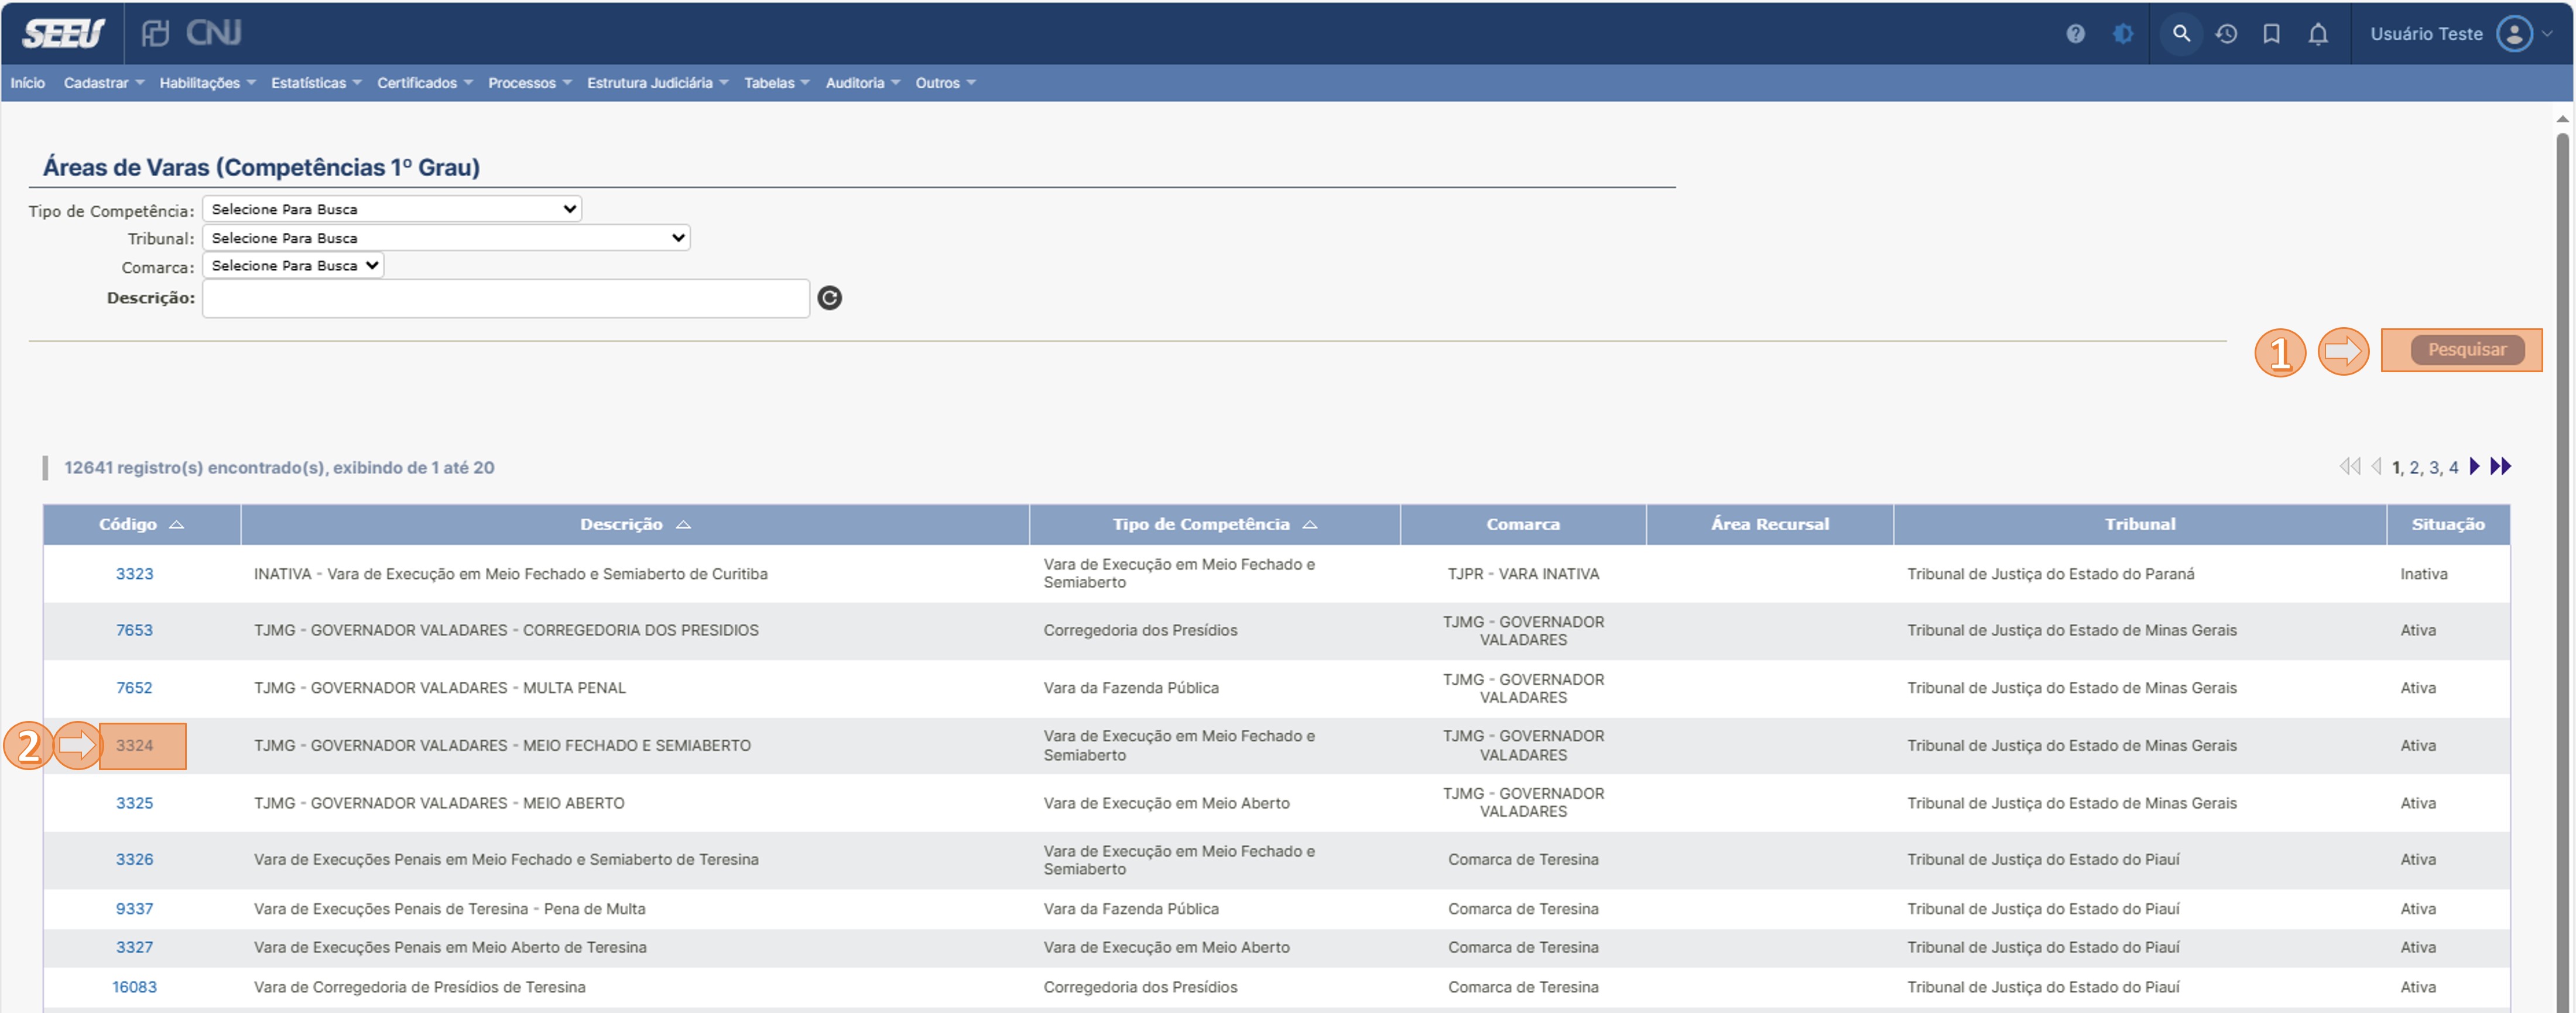Open record code 7653
The width and height of the screenshot is (2576, 1013).
click(134, 630)
